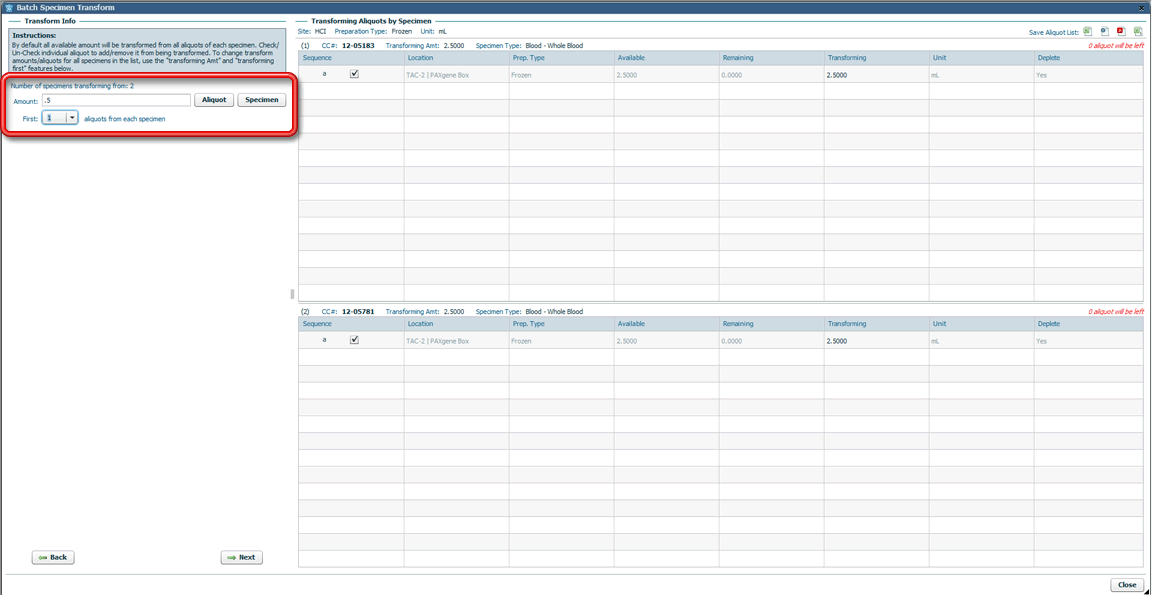Image resolution: width=1152 pixels, height=595 pixels.
Task: Edit Transforming value 2.5000 for specimen 12-05183
Action: click(x=876, y=75)
